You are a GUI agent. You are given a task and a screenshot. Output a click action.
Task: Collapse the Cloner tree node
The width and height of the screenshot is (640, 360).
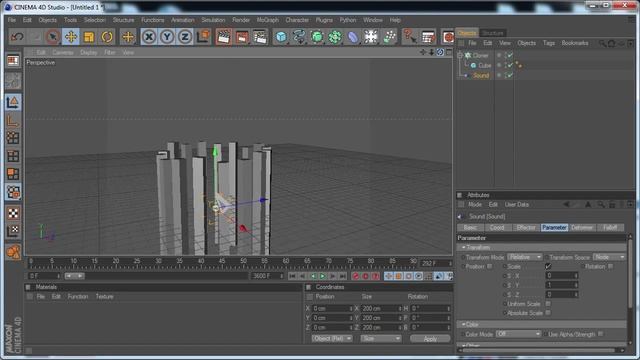tap(460, 55)
